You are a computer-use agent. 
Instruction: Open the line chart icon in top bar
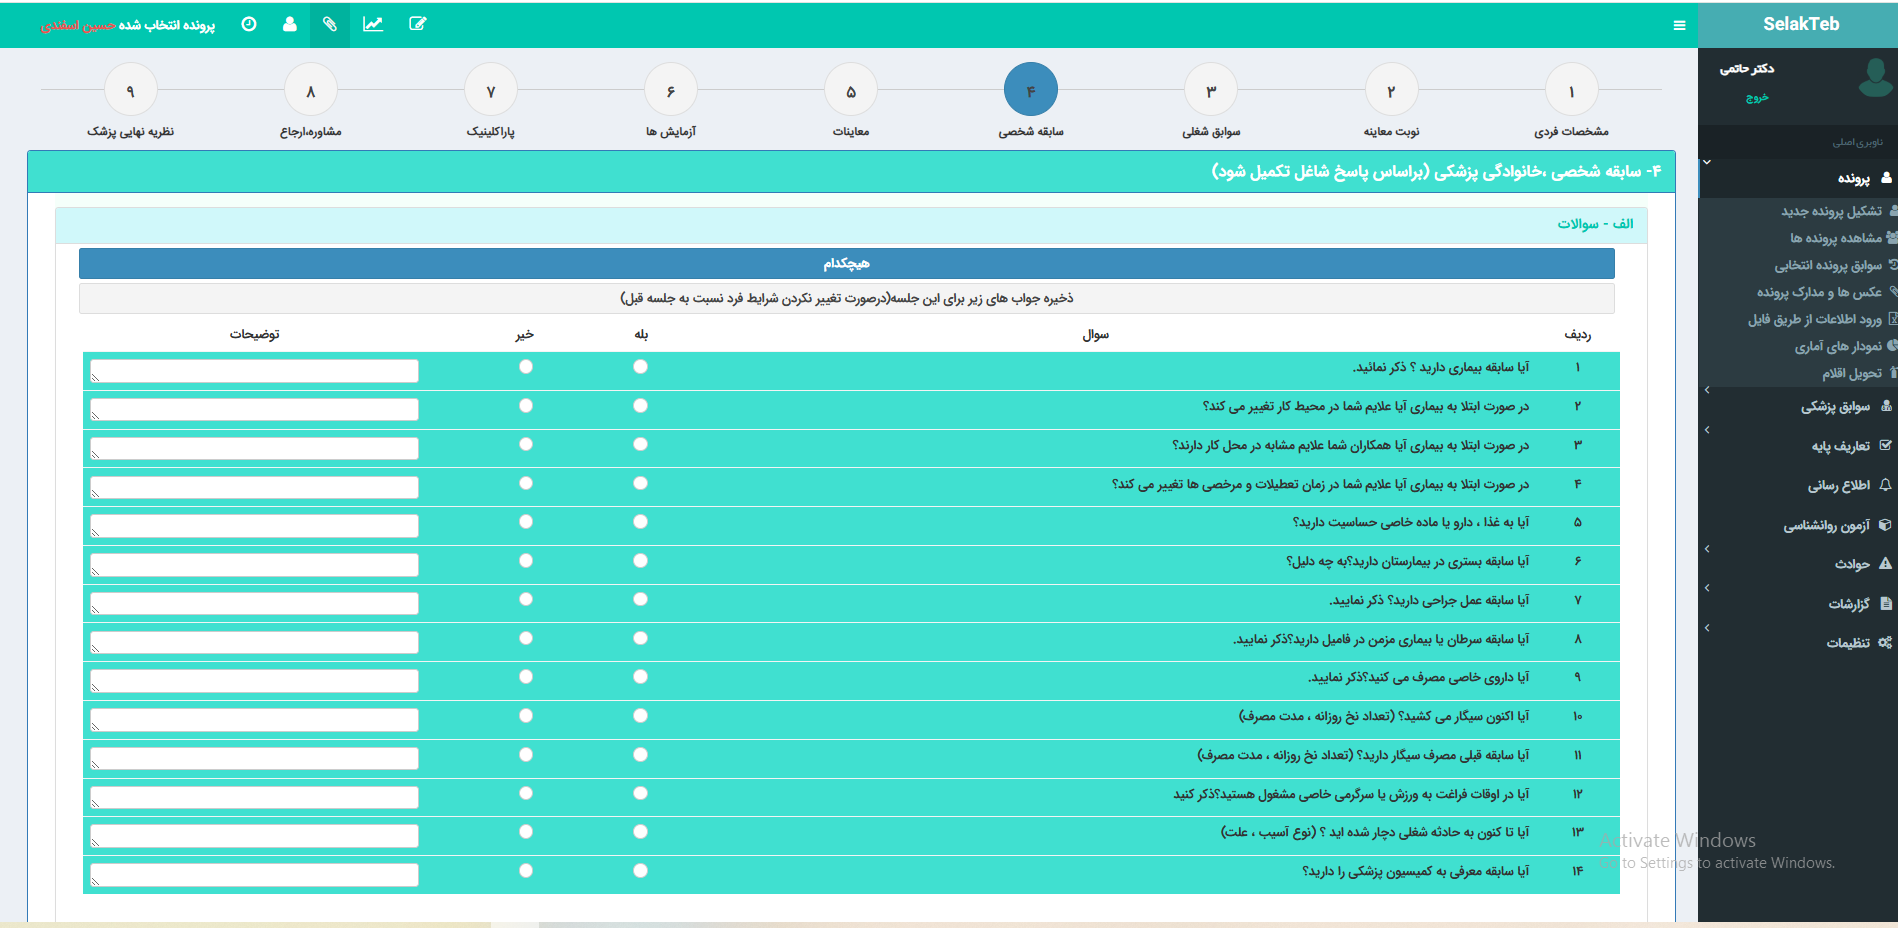pyautogui.click(x=373, y=24)
